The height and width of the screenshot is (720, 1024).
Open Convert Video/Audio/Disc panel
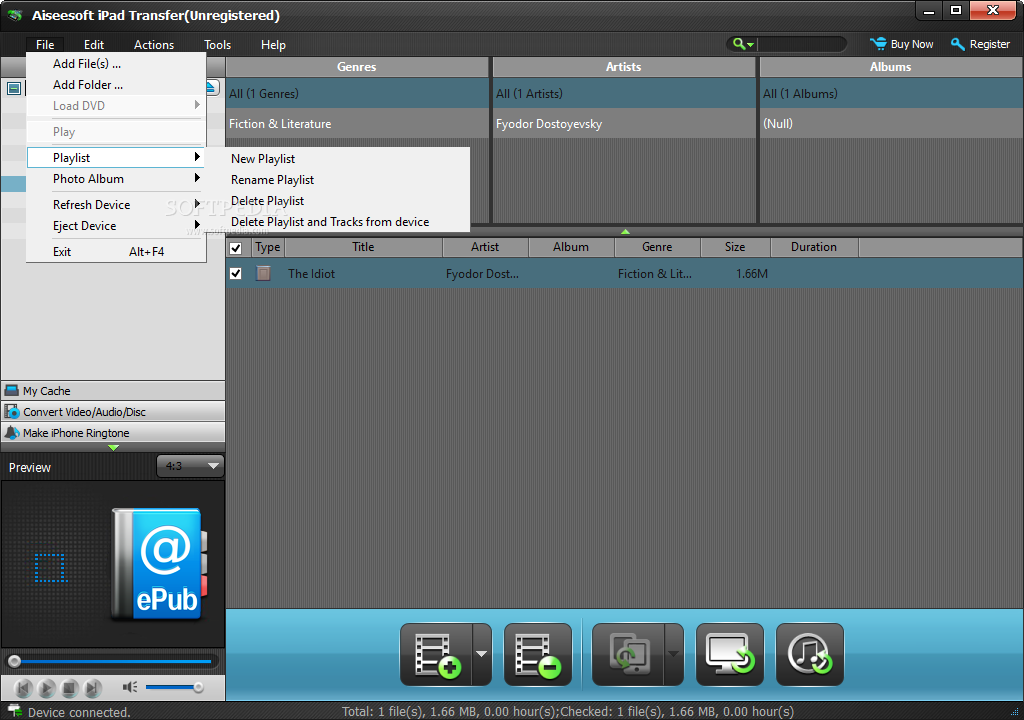pos(113,412)
